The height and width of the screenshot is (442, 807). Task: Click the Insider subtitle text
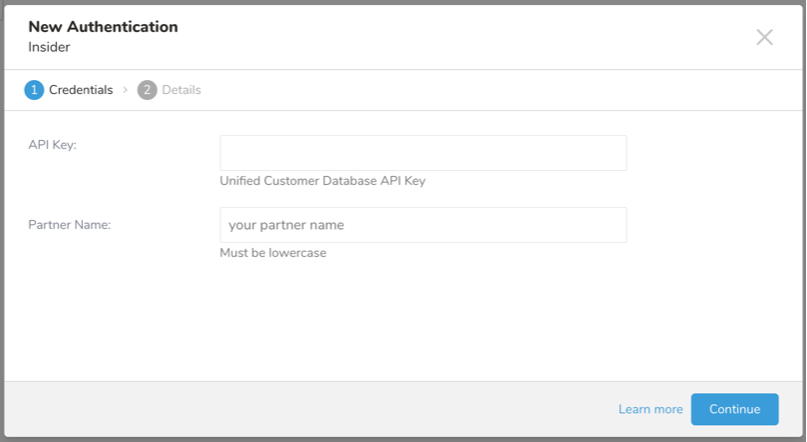tap(50, 47)
